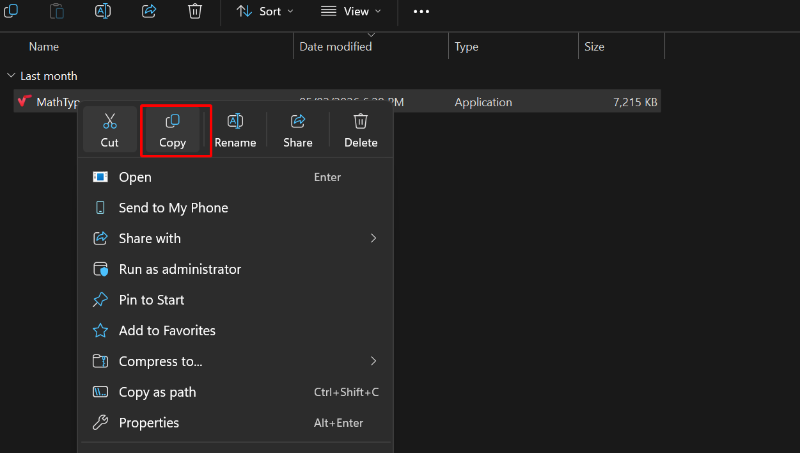800x453 pixels.
Task: Expand the Compress to... submenu
Action: pyautogui.click(x=373, y=361)
